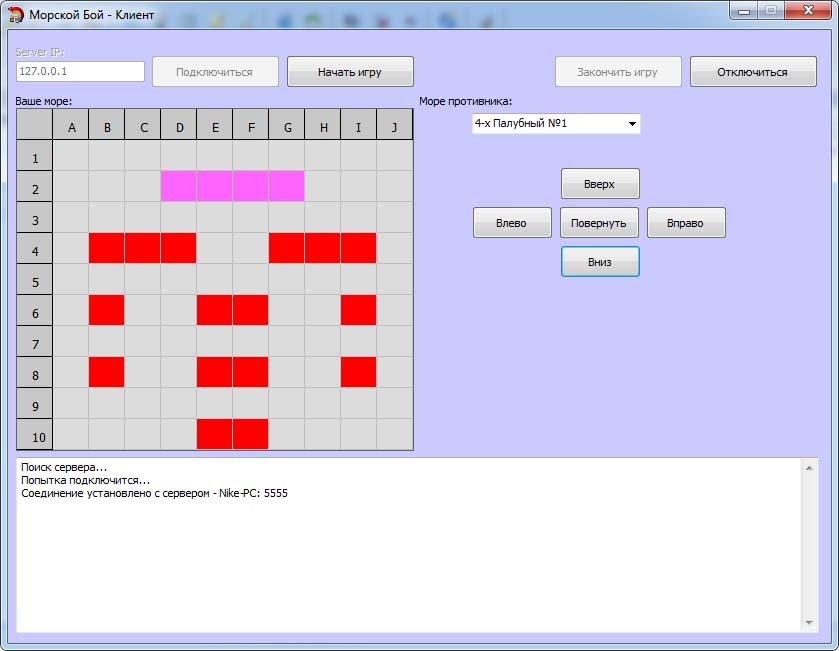
Task: Click red ship cell F10
Action: (x=250, y=434)
